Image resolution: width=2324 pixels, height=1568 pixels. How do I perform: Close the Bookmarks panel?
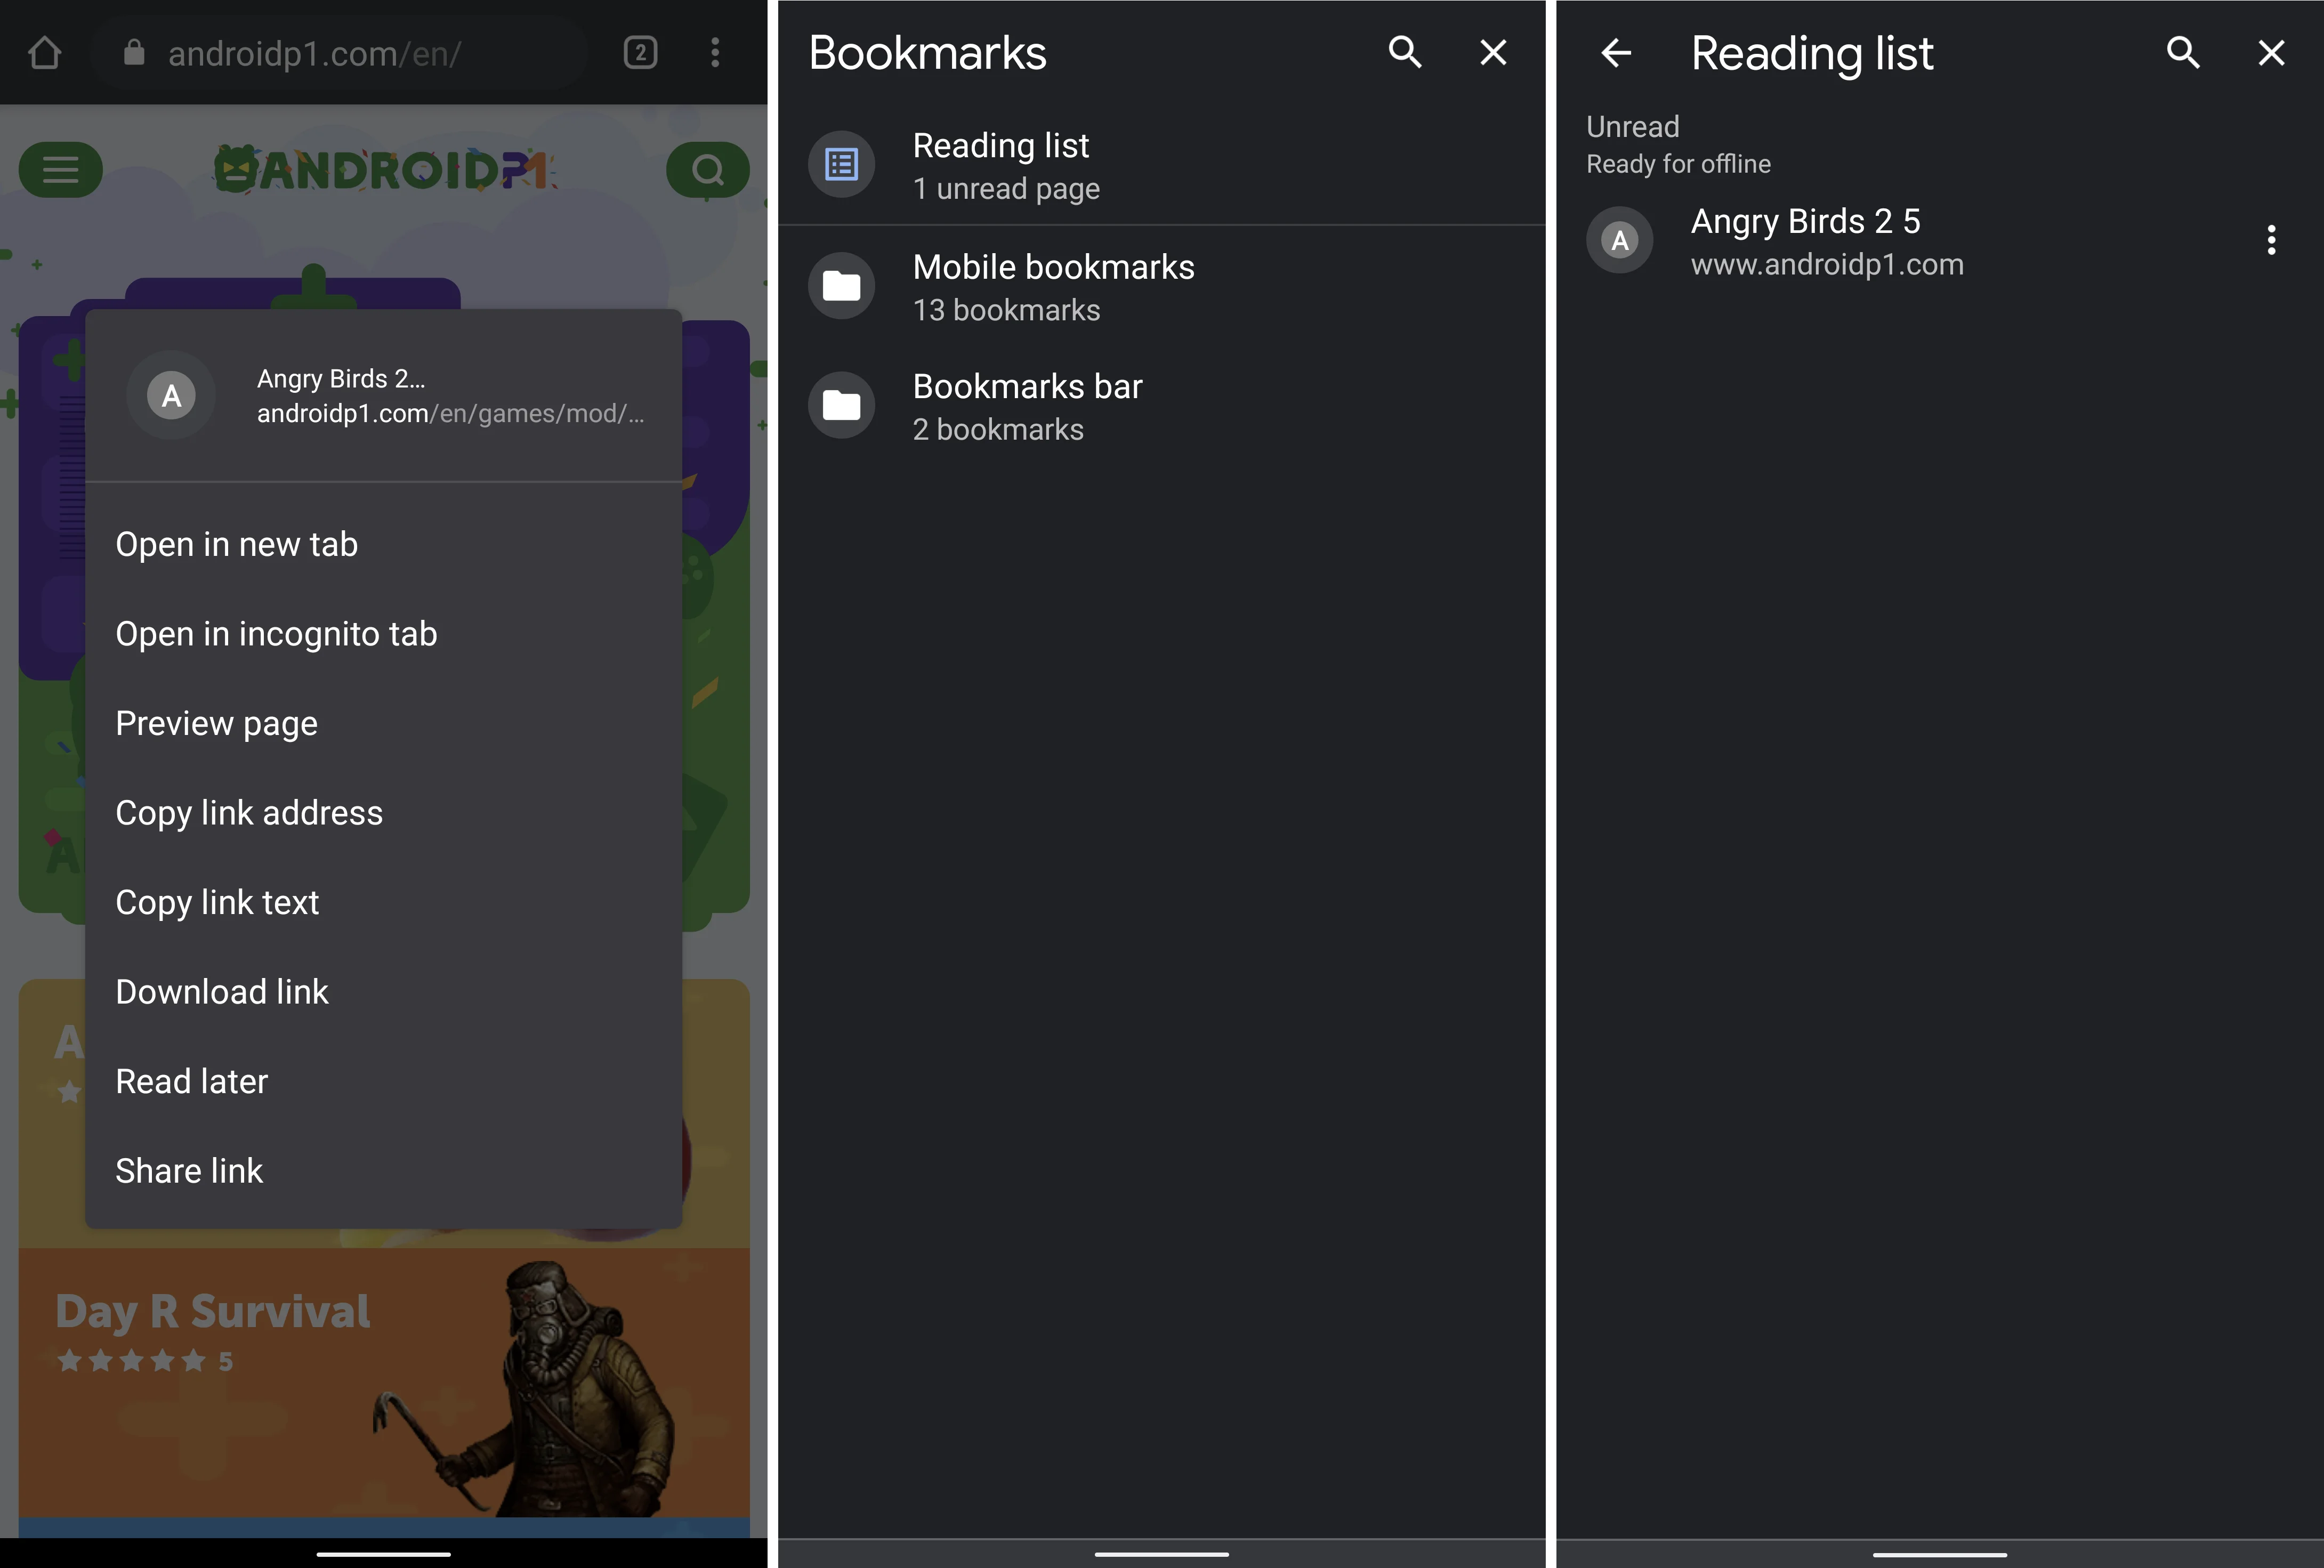point(1493,52)
